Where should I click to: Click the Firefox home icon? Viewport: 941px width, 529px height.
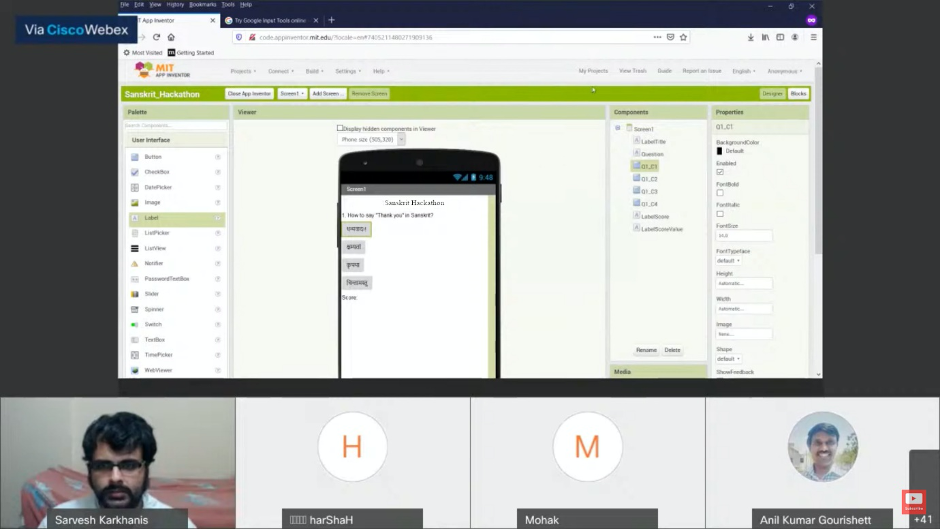[171, 37]
